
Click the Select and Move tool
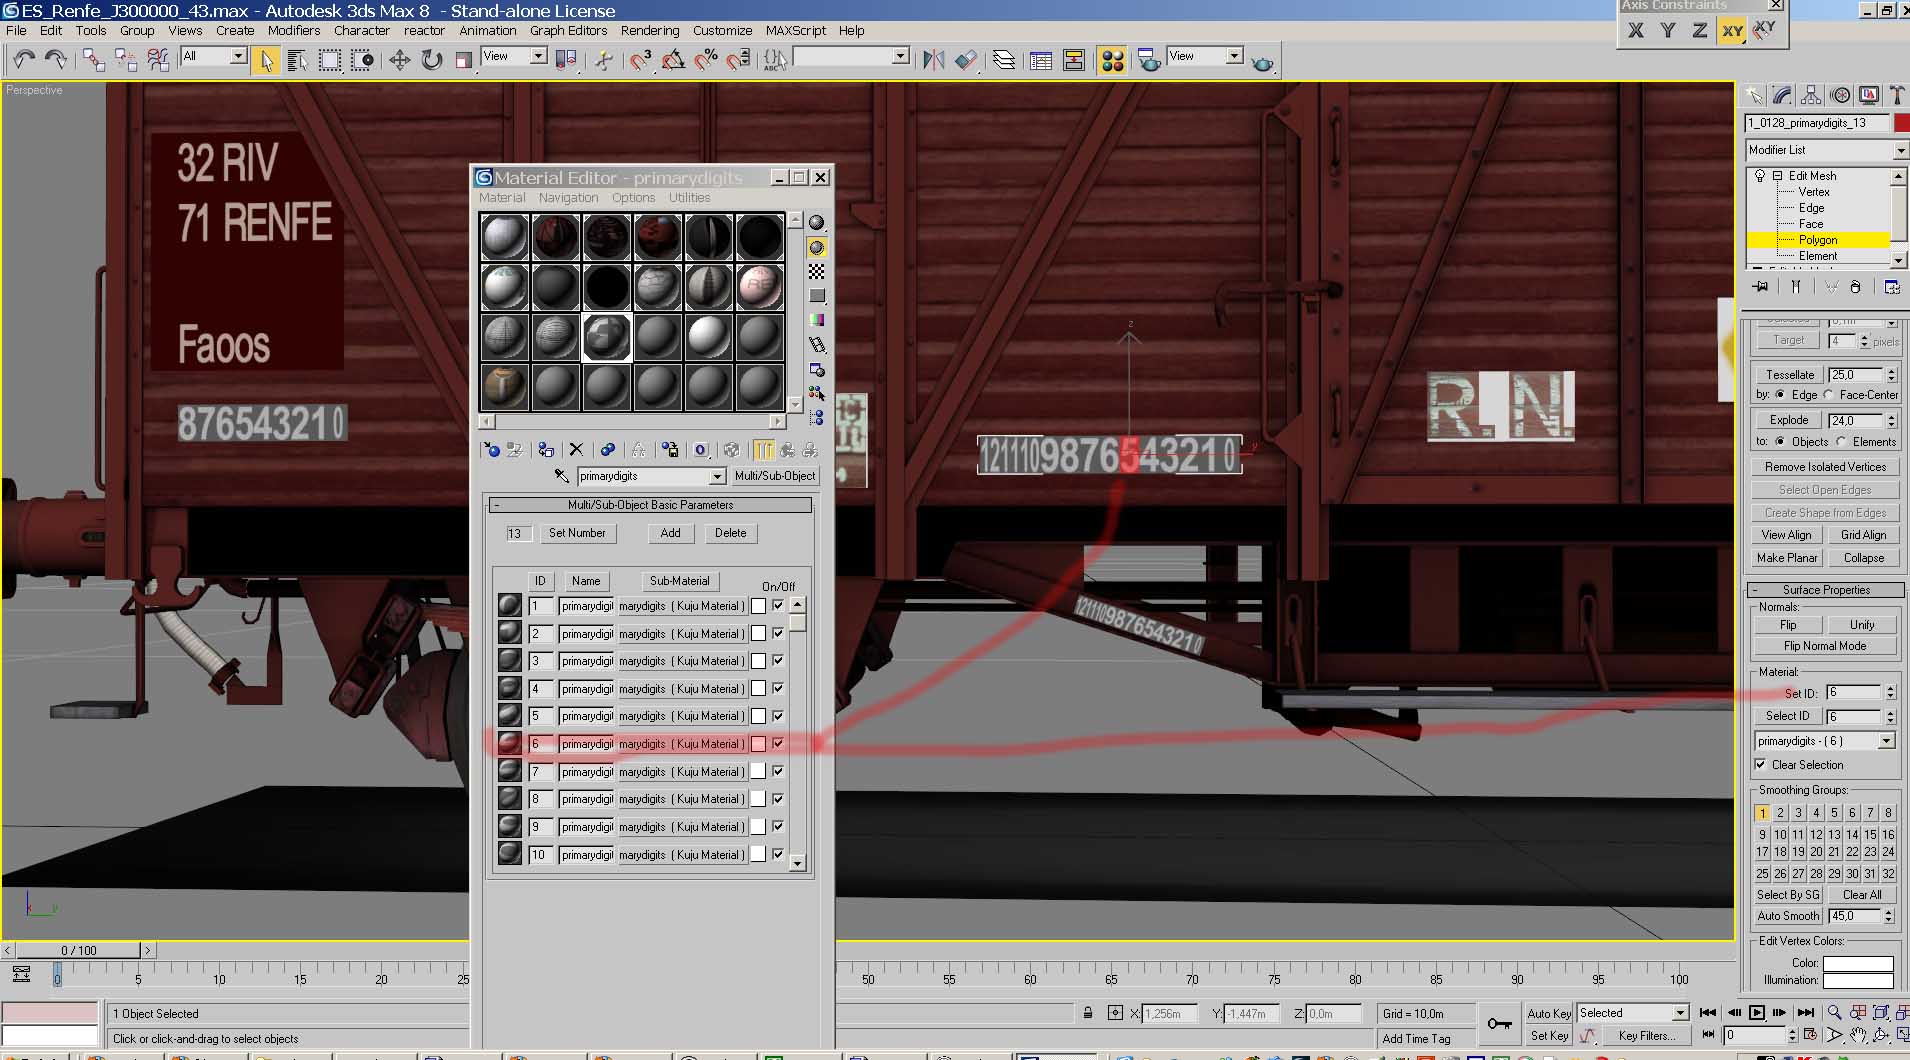[x=399, y=61]
